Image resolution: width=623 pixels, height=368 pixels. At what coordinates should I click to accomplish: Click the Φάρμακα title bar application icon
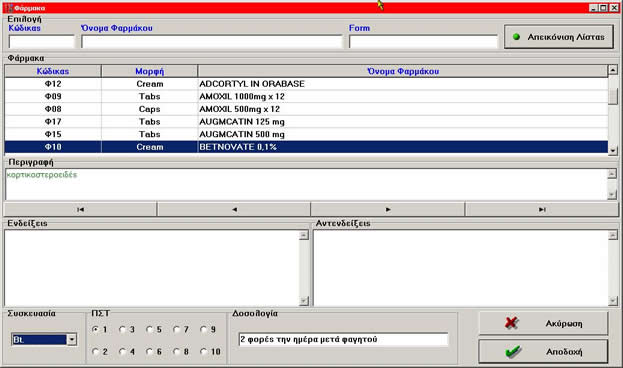coord(8,8)
